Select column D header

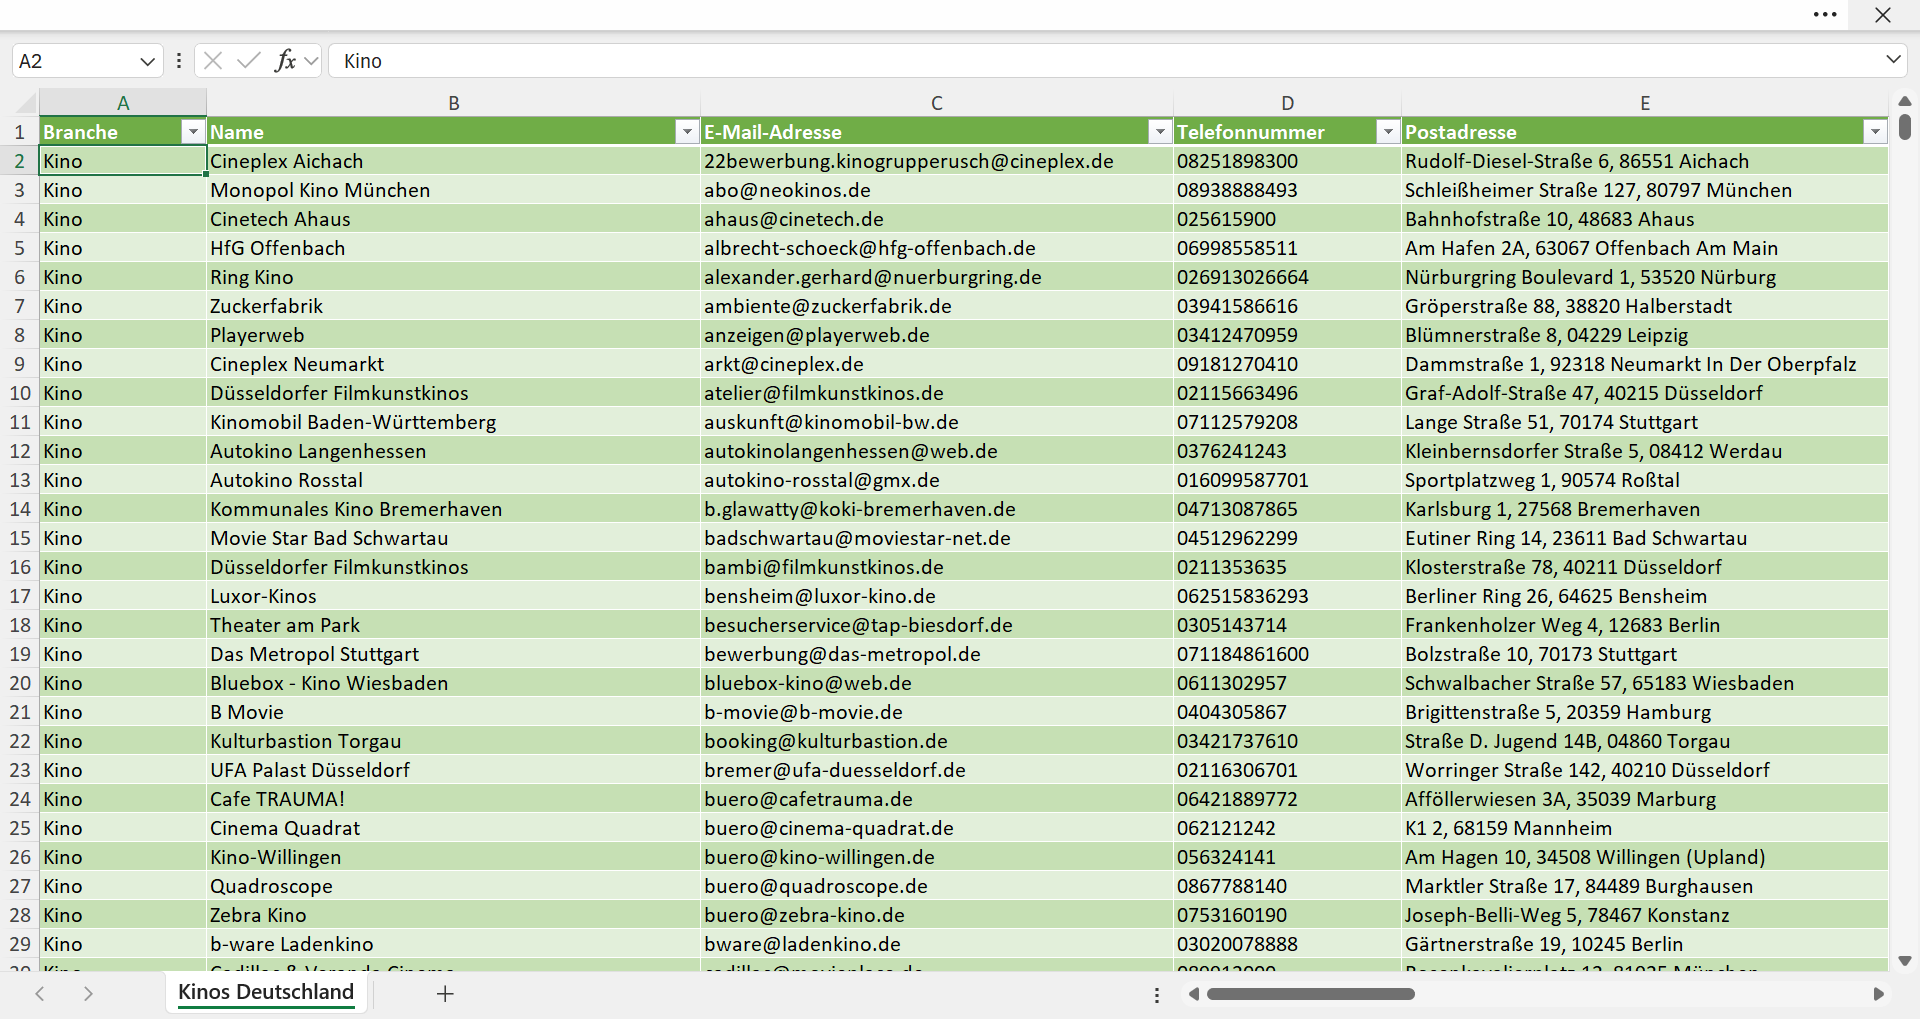(1288, 103)
